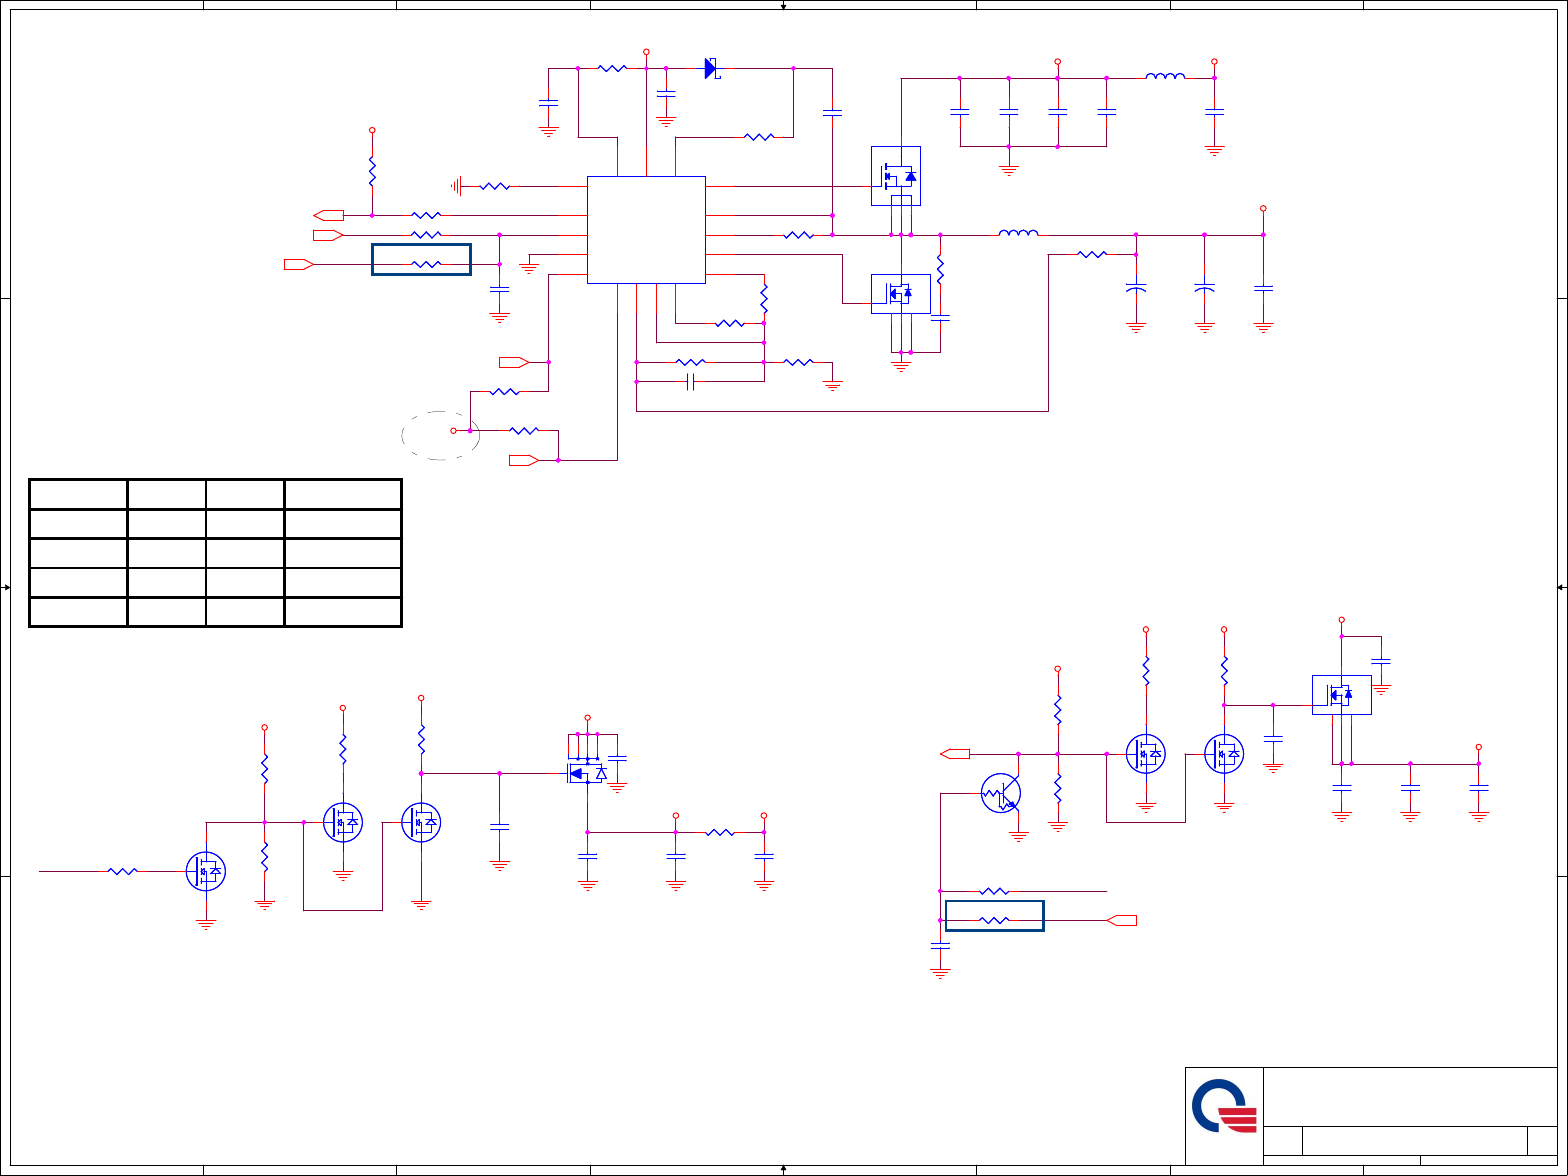The height and width of the screenshot is (1176, 1568).
Task: Select the inductor on the IC output line
Action: click(x=1018, y=233)
